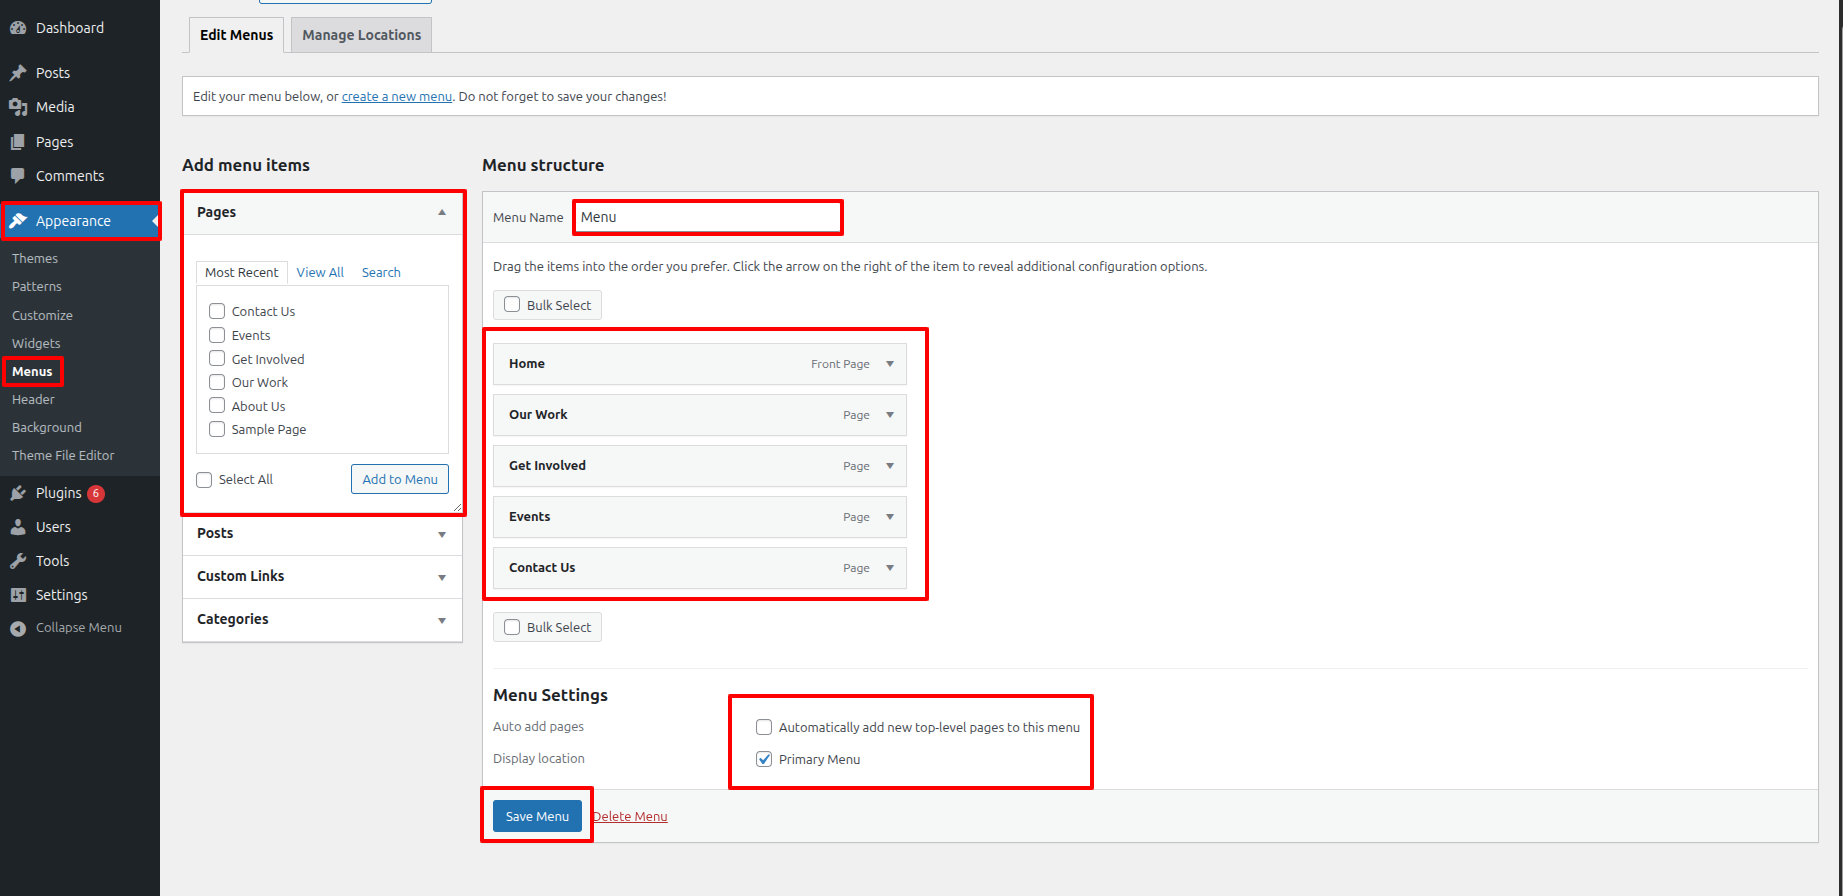Screen dimensions: 1843x896
Task: Expand the Categories section
Action: 442,620
